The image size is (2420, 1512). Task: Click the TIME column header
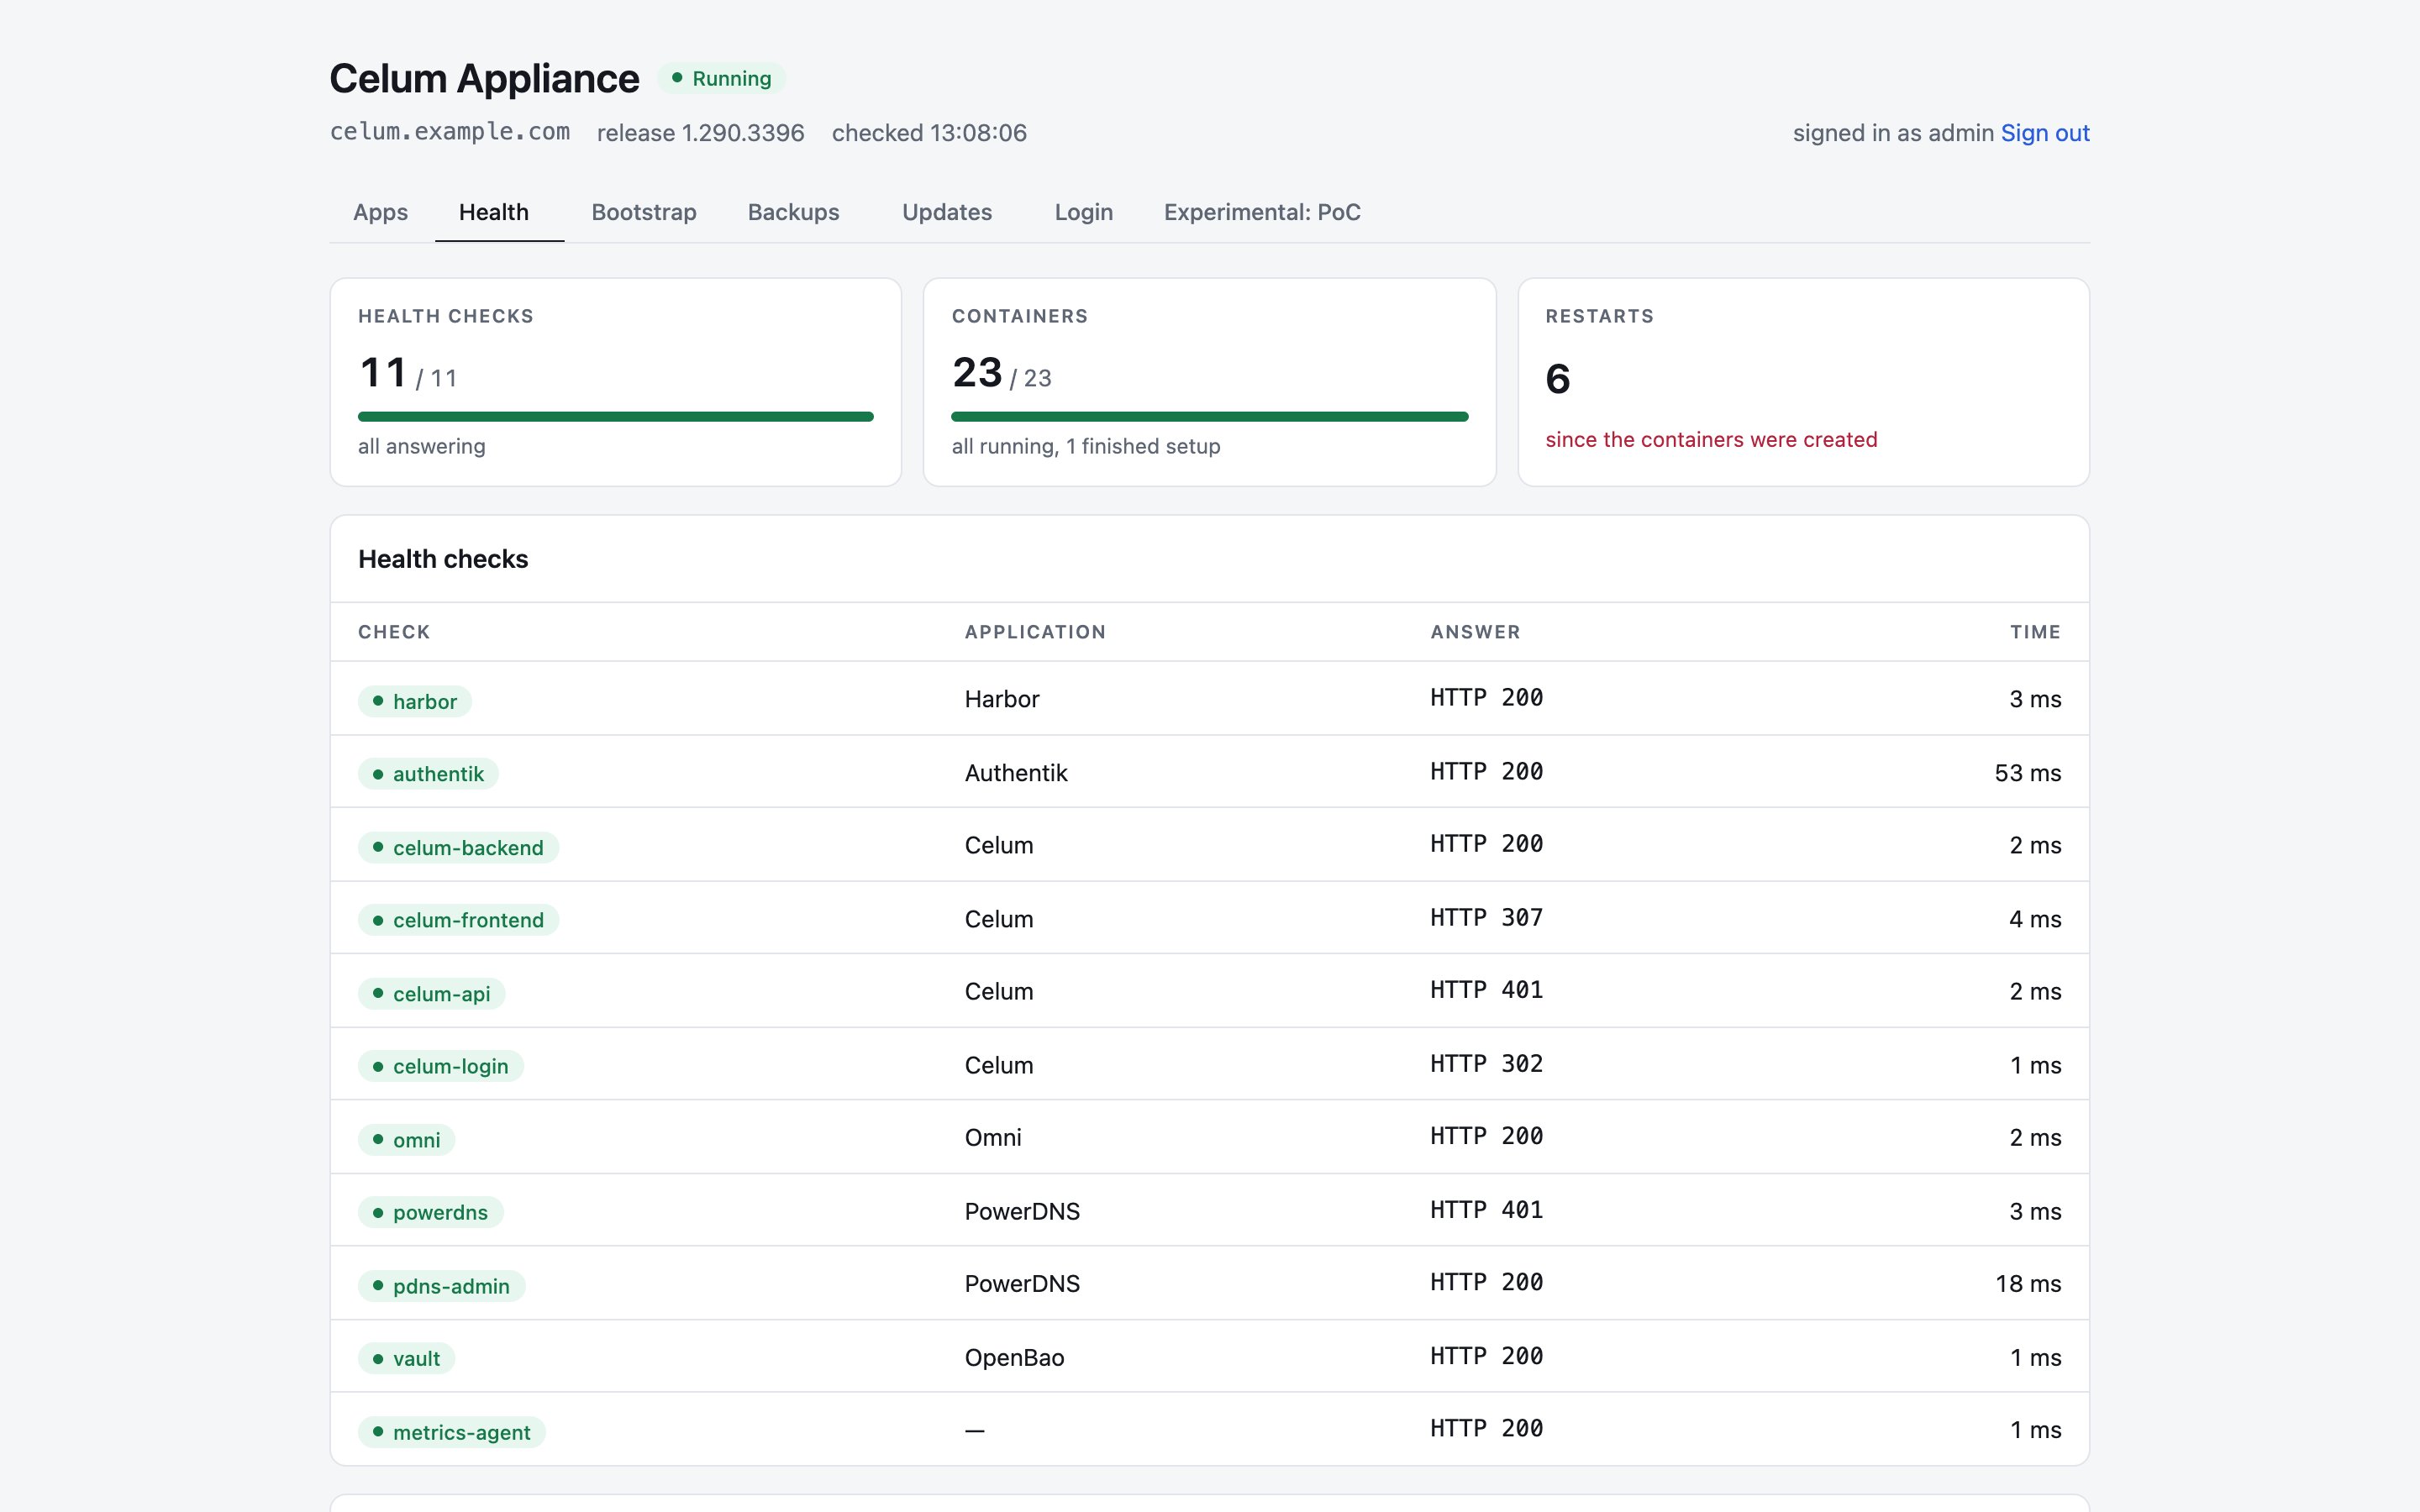point(2035,632)
